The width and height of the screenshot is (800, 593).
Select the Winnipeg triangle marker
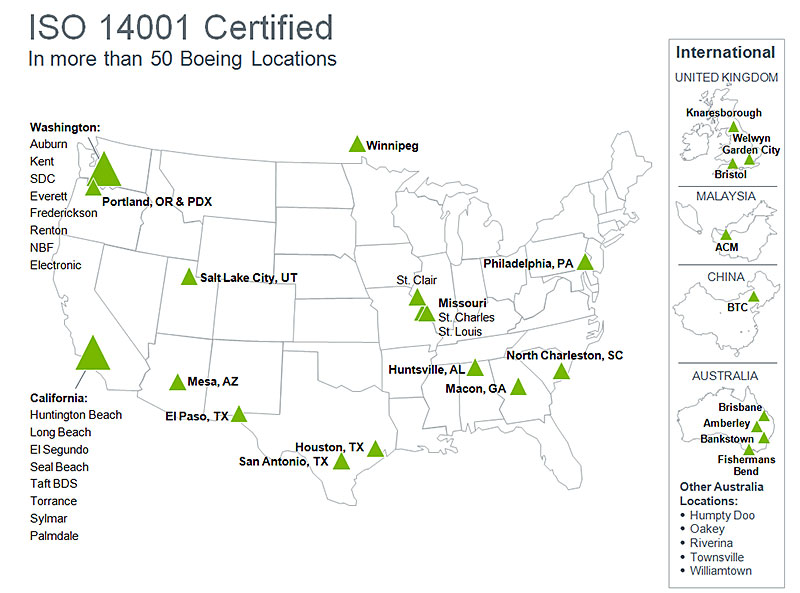click(357, 145)
